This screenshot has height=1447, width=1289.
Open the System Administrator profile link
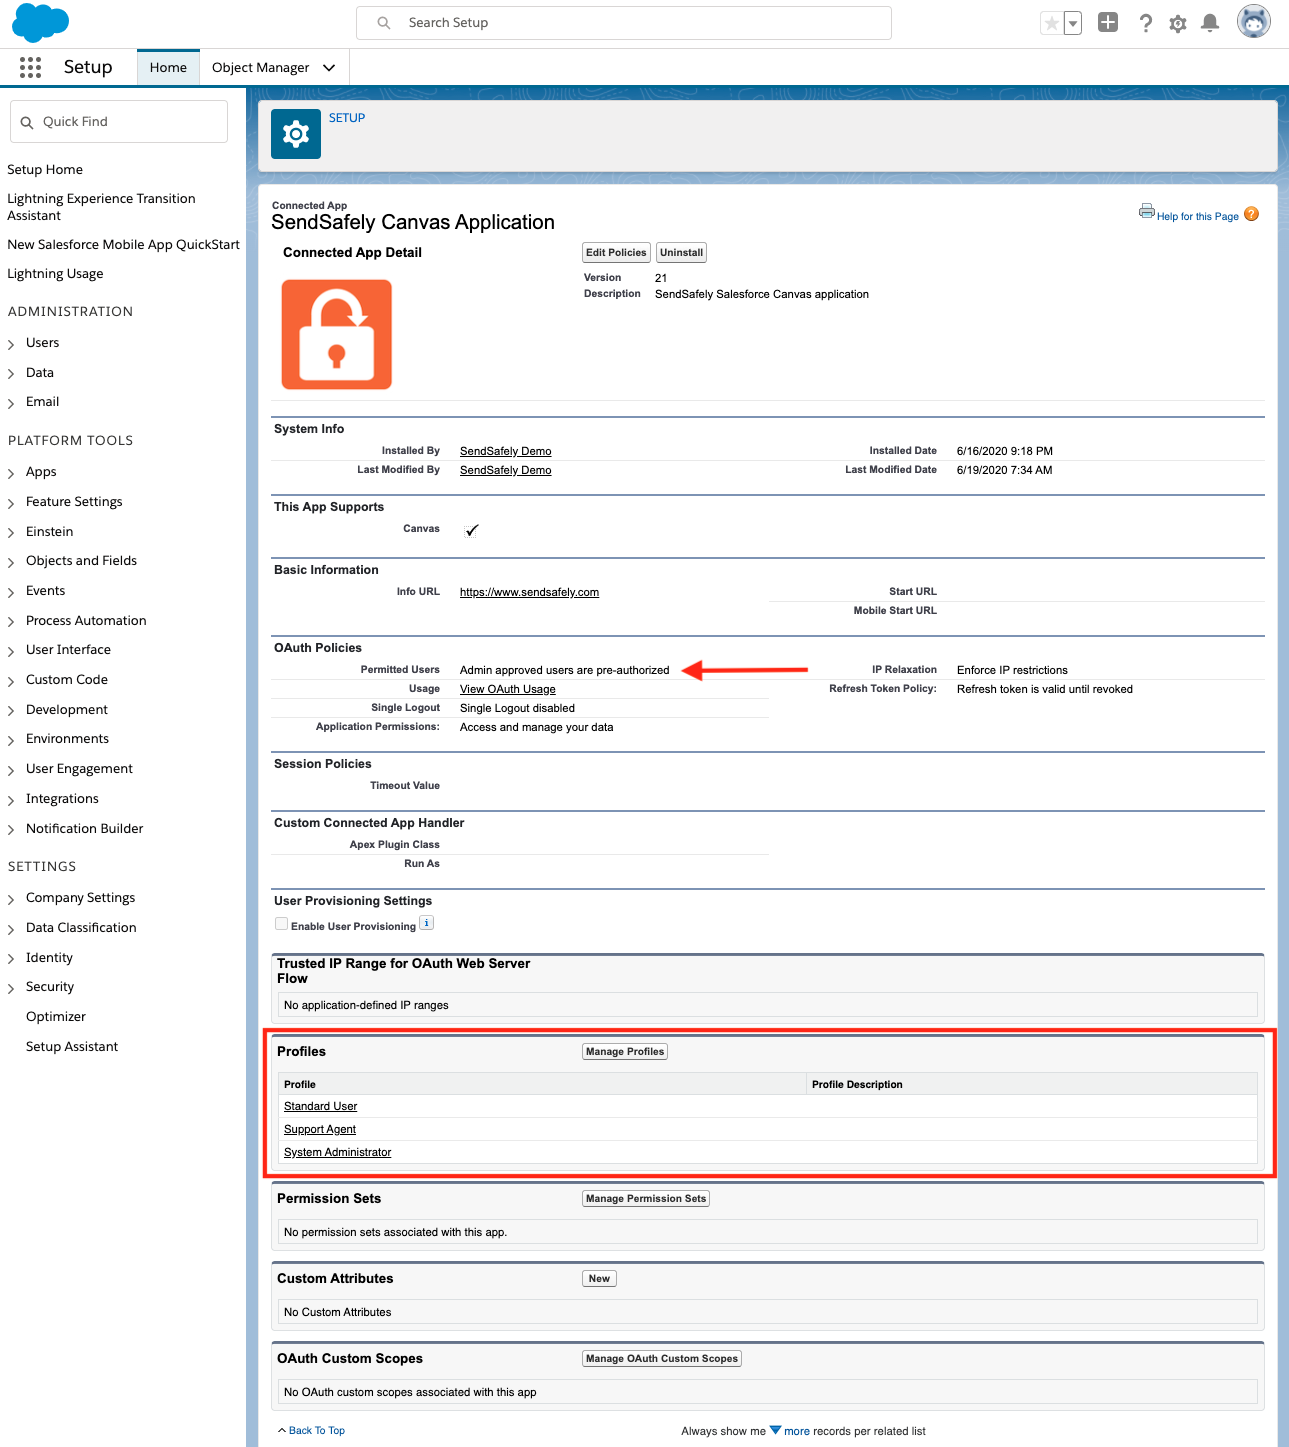pos(337,1152)
